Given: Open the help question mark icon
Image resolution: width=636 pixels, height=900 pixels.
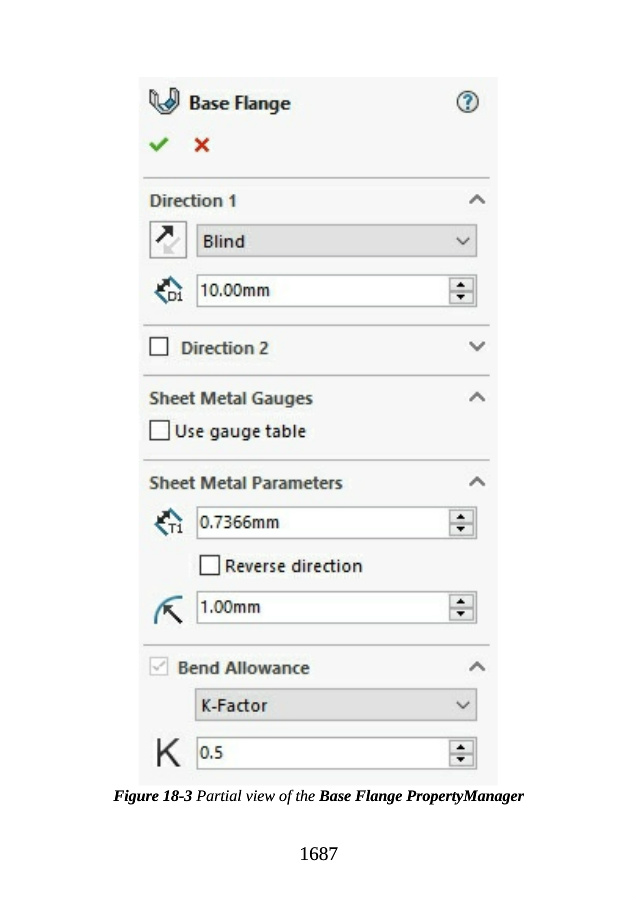Looking at the screenshot, I should click(x=467, y=102).
